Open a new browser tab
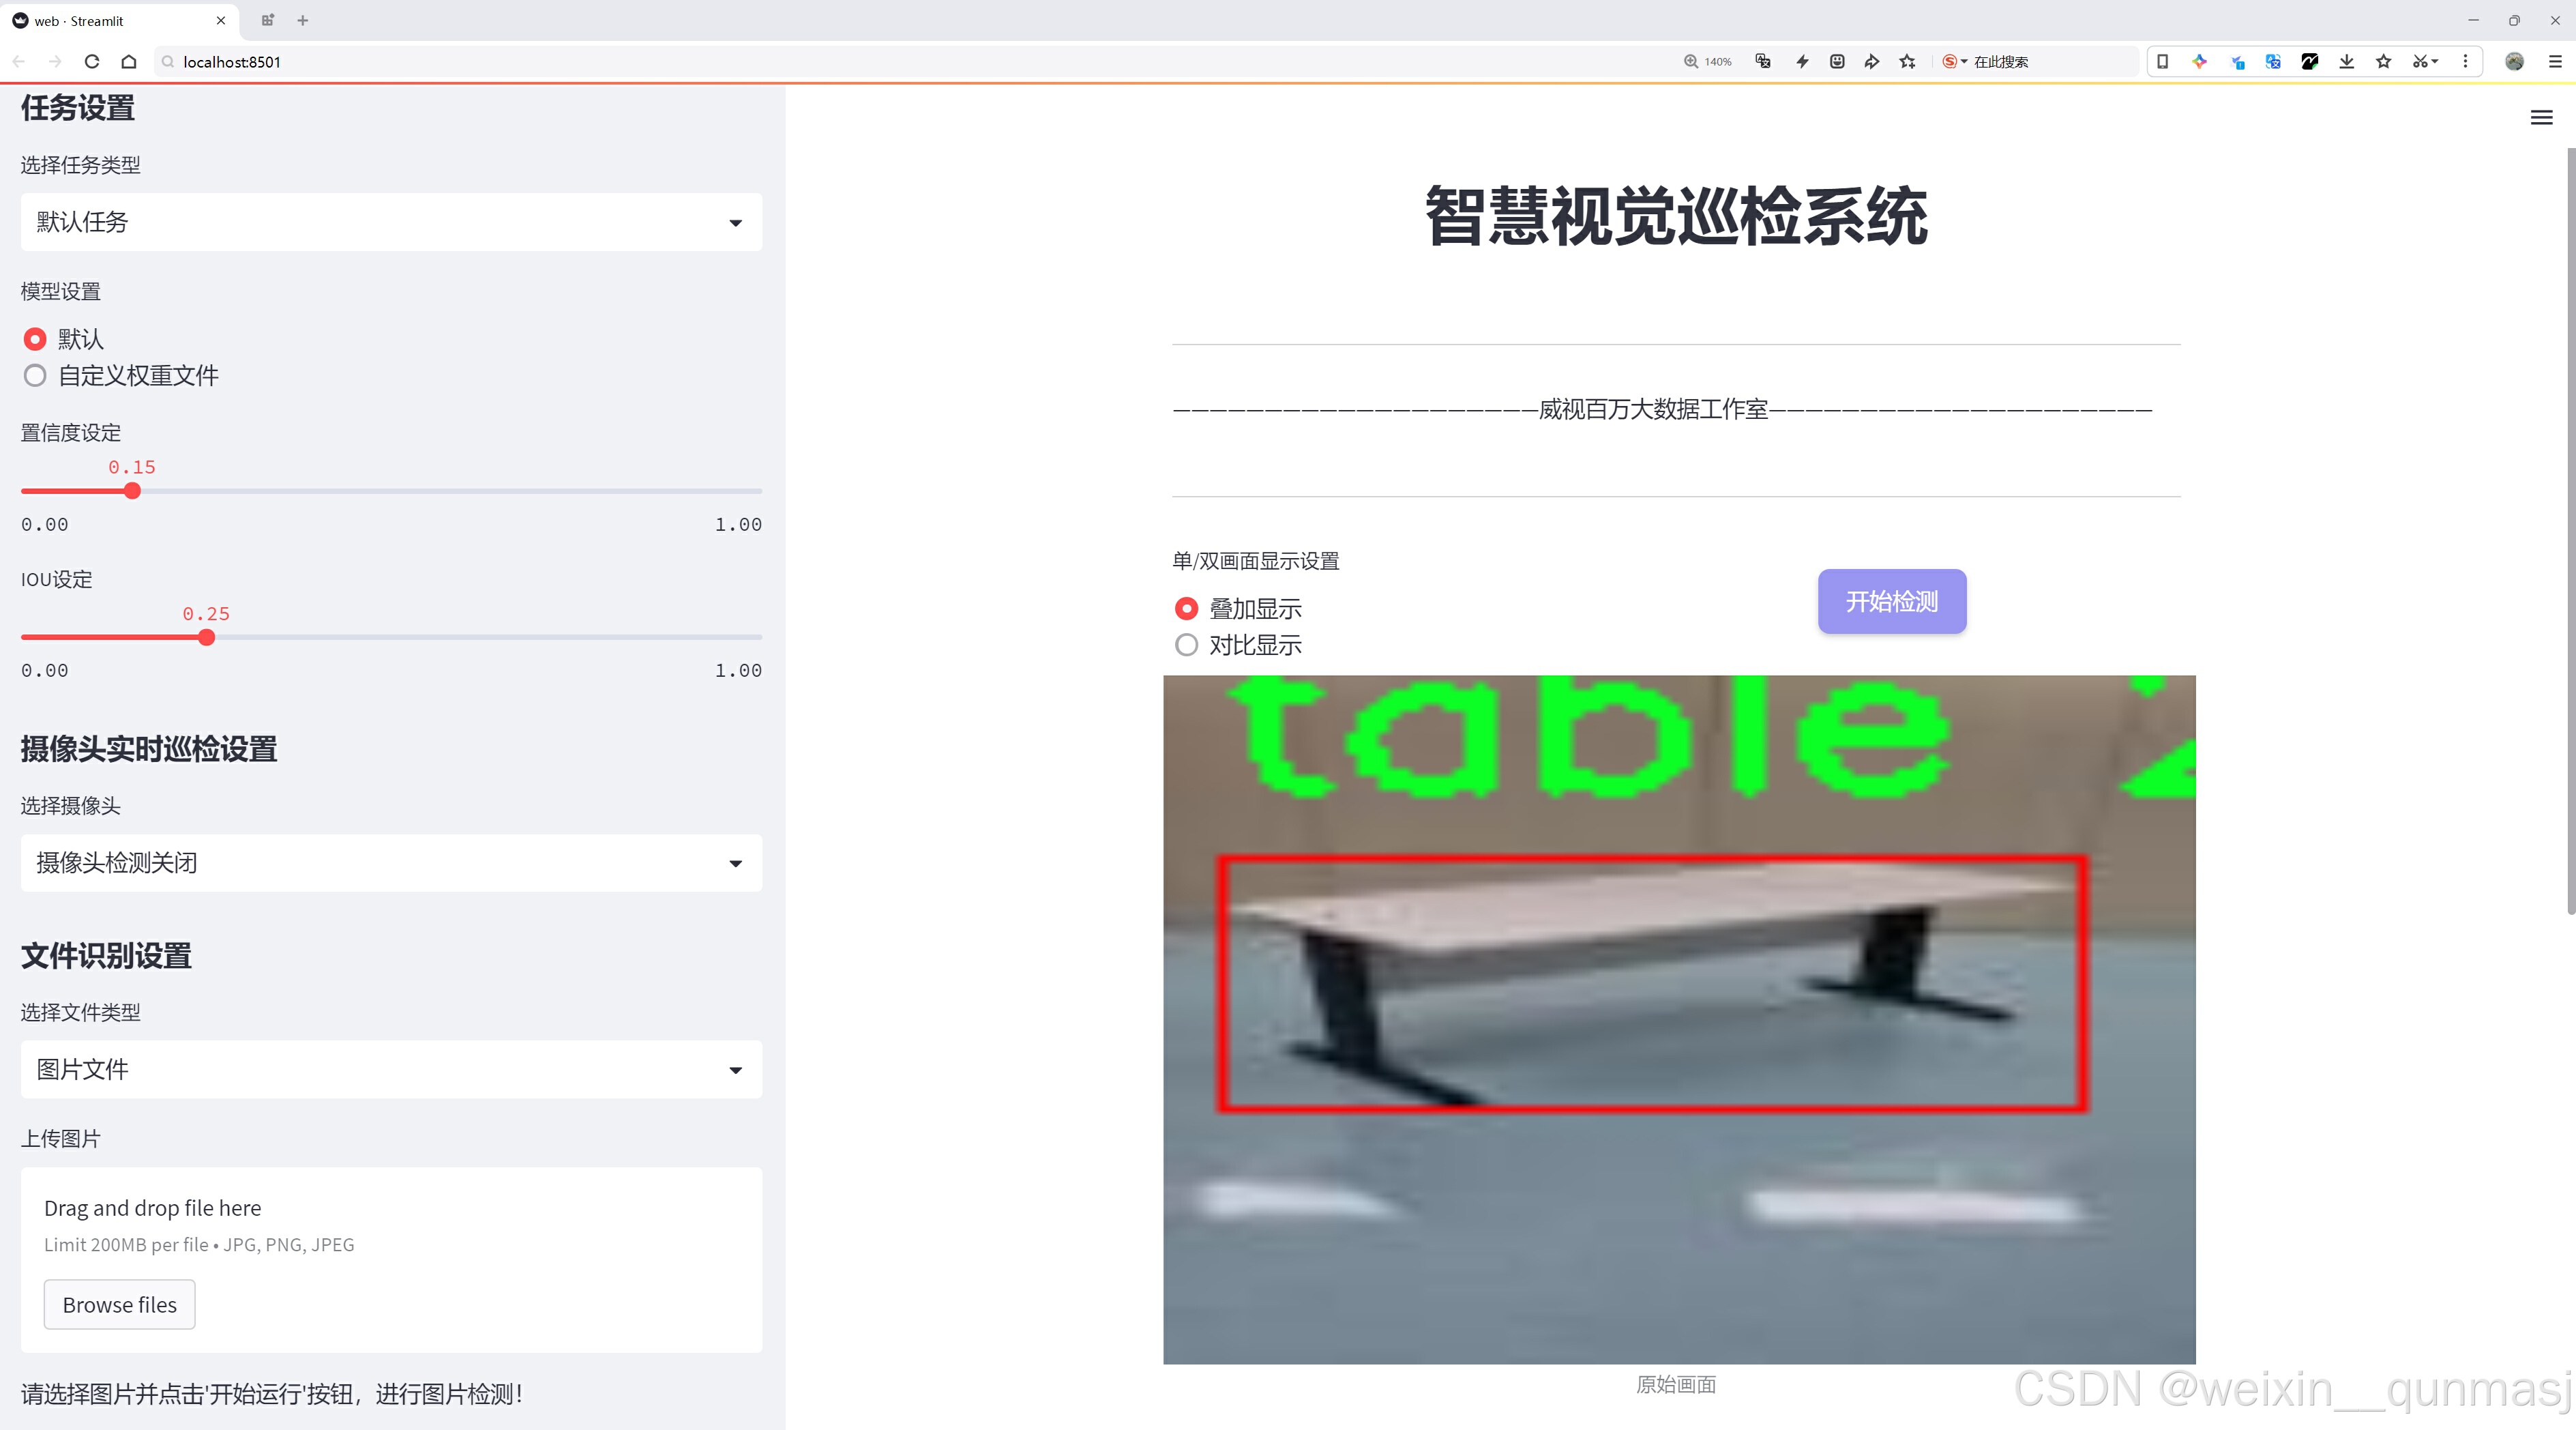 [303, 20]
